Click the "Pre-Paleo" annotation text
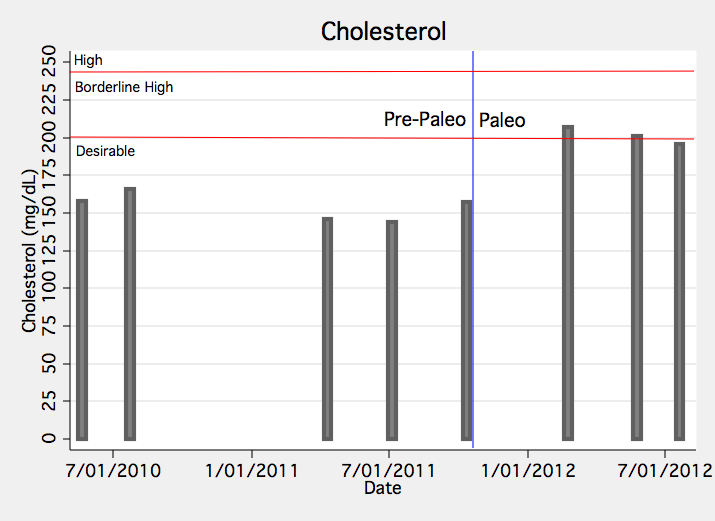 click(x=425, y=119)
